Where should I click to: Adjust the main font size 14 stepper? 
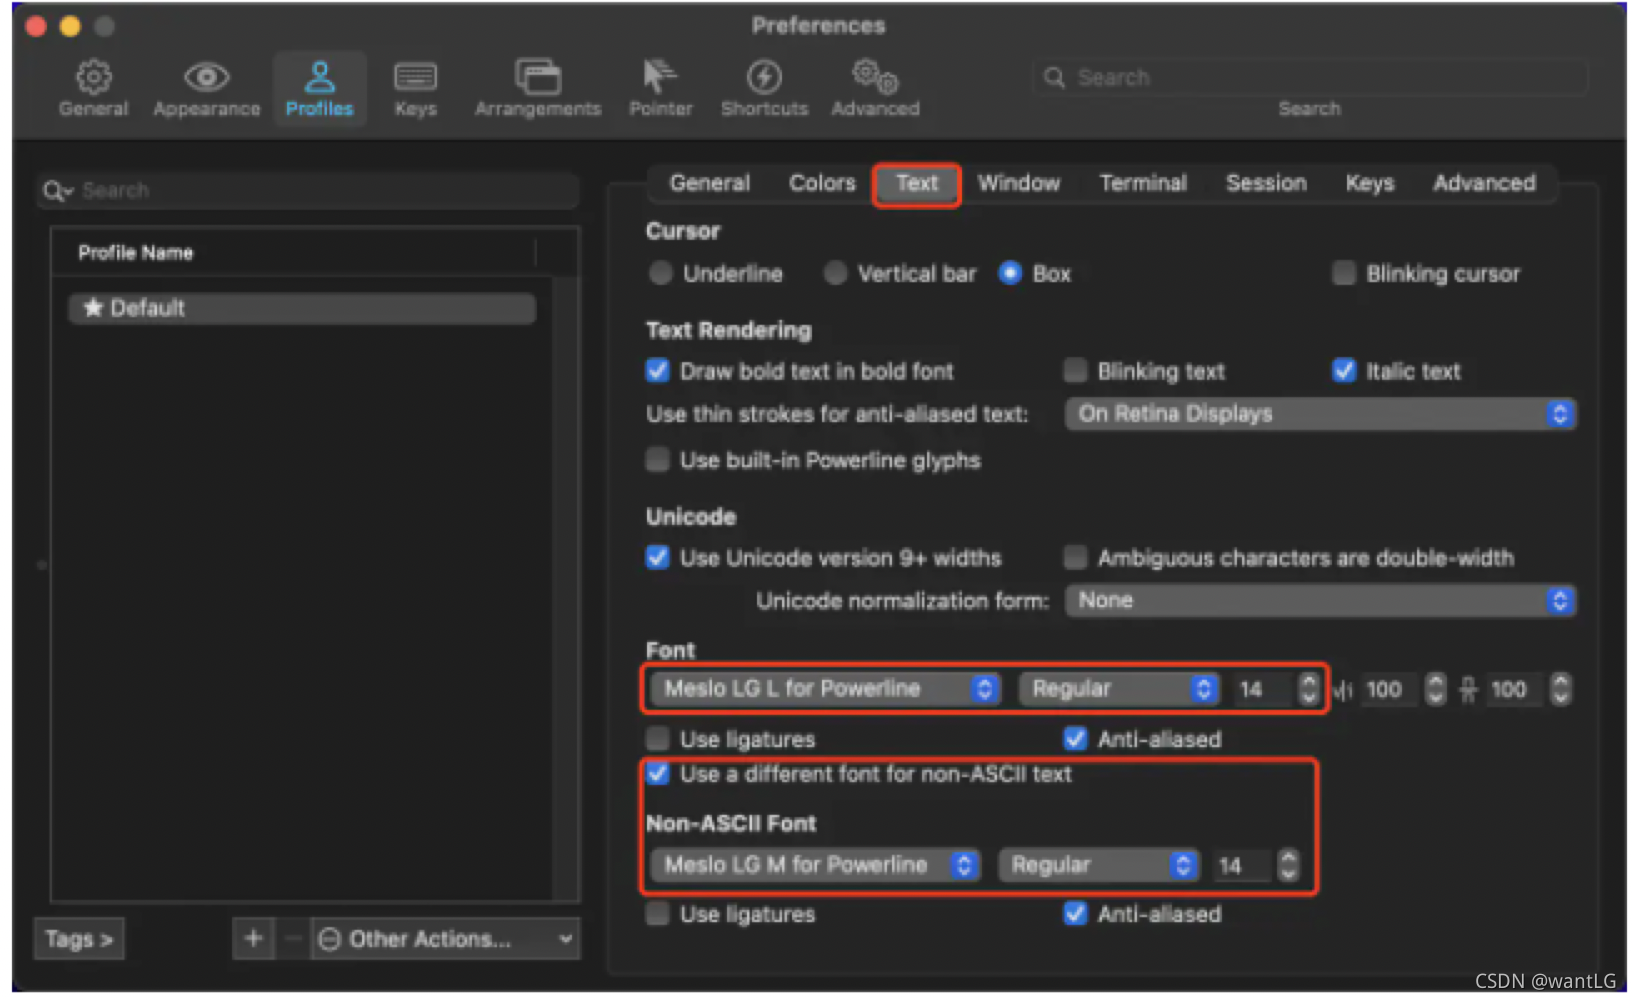pyautogui.click(x=1308, y=688)
